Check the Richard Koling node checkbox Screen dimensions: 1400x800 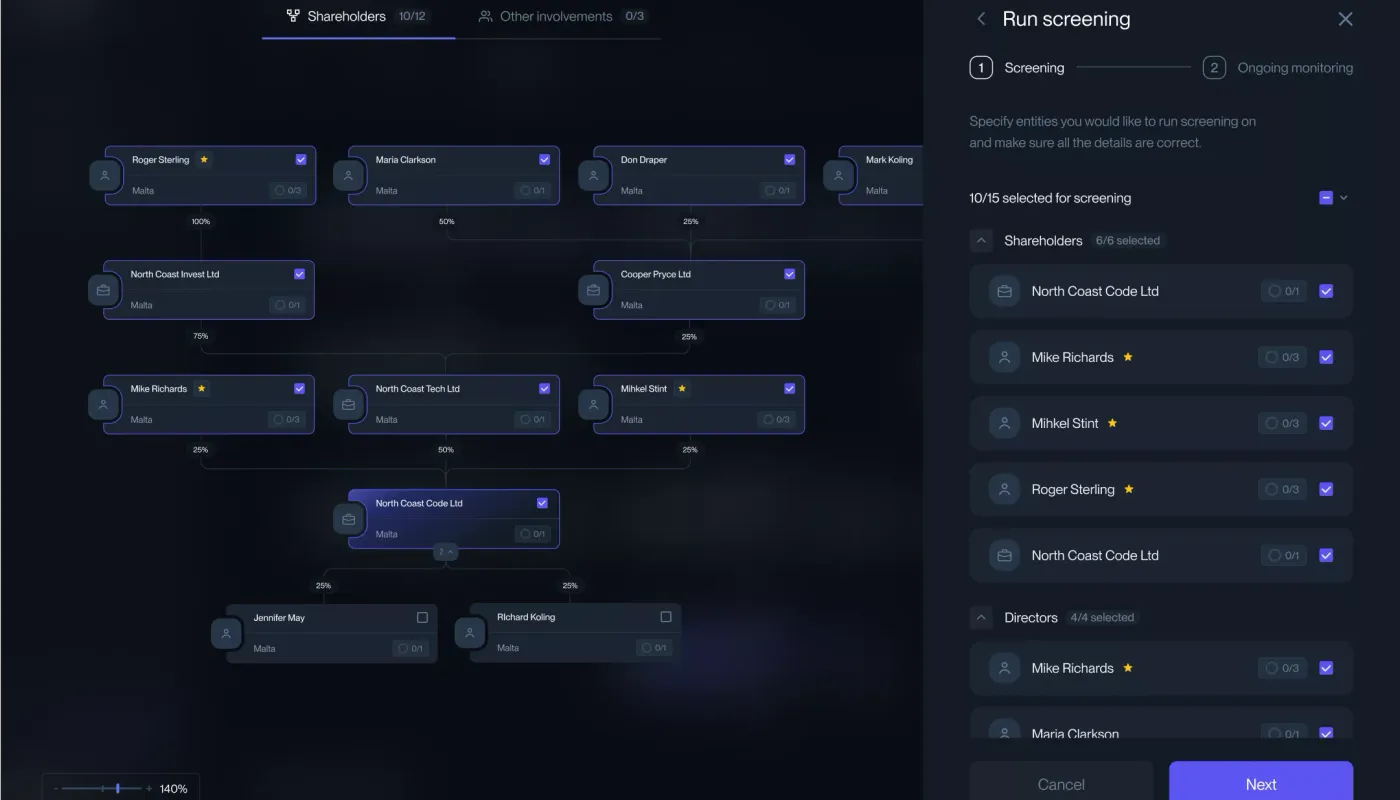coord(666,617)
